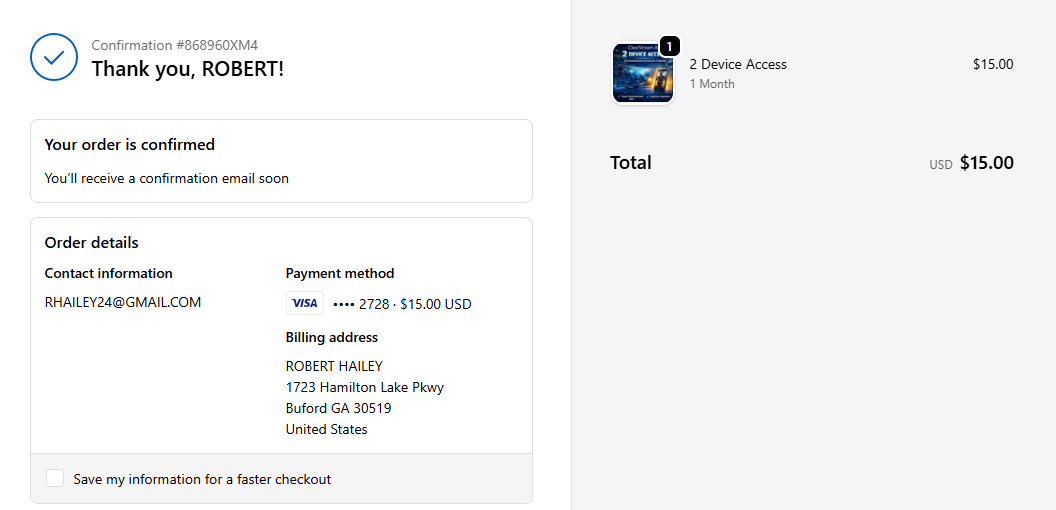Select the RHAILEY24@GMAIL.COM contact email
Screen dimensions: 1056x510
[x=123, y=302]
